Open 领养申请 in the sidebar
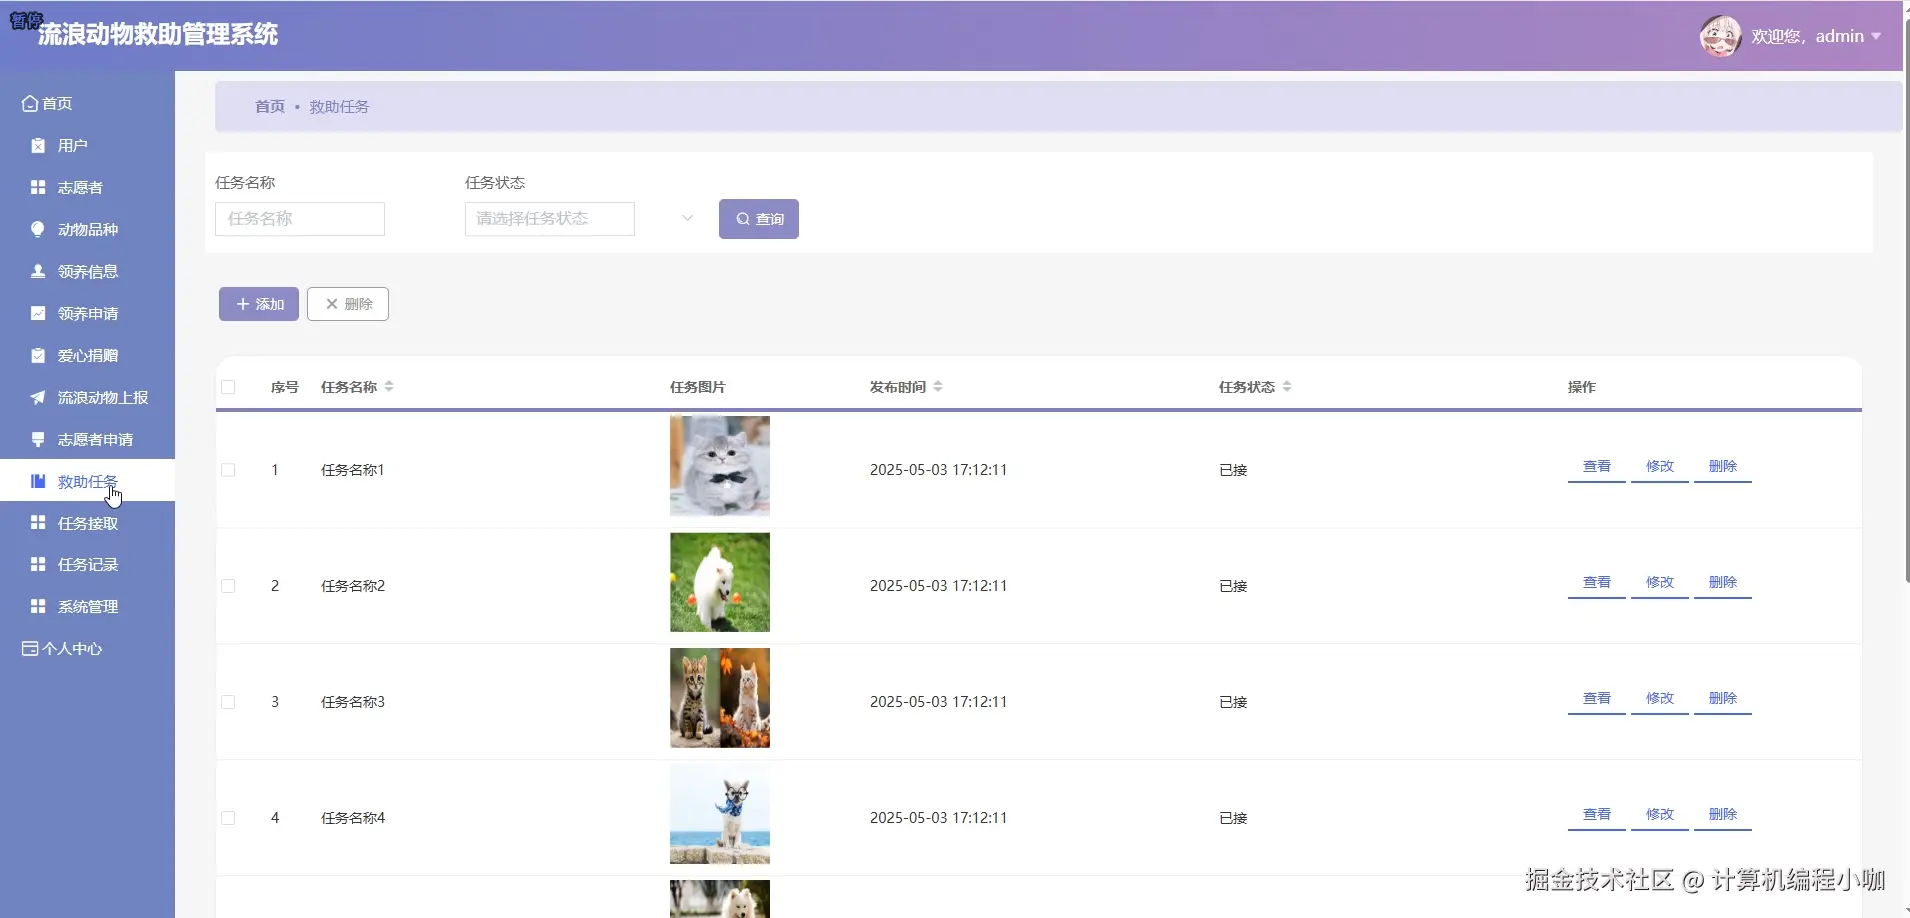Image resolution: width=1910 pixels, height=918 pixels. click(x=88, y=314)
